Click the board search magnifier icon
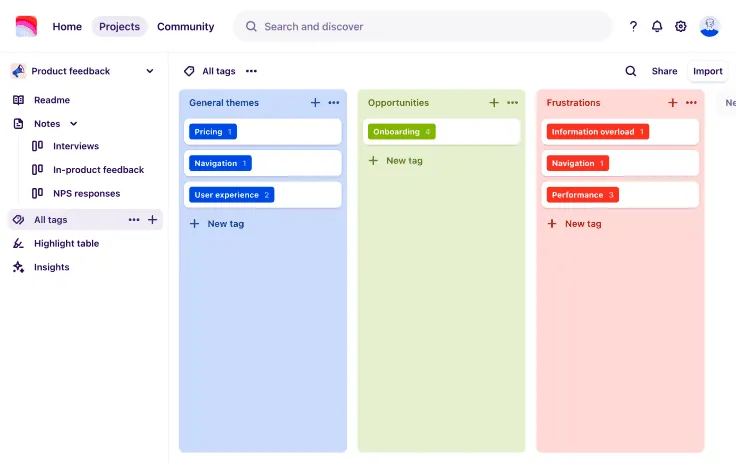The width and height of the screenshot is (736, 463). 630,71
